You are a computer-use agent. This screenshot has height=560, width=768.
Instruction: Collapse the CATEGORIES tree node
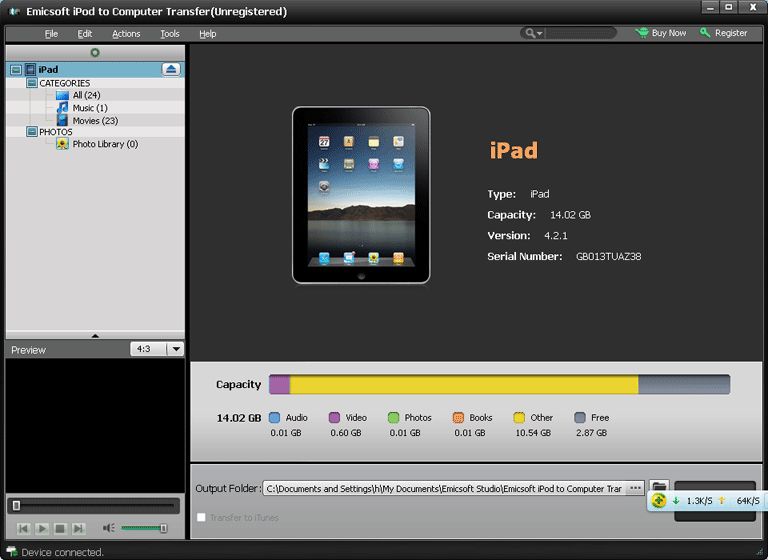(32, 83)
